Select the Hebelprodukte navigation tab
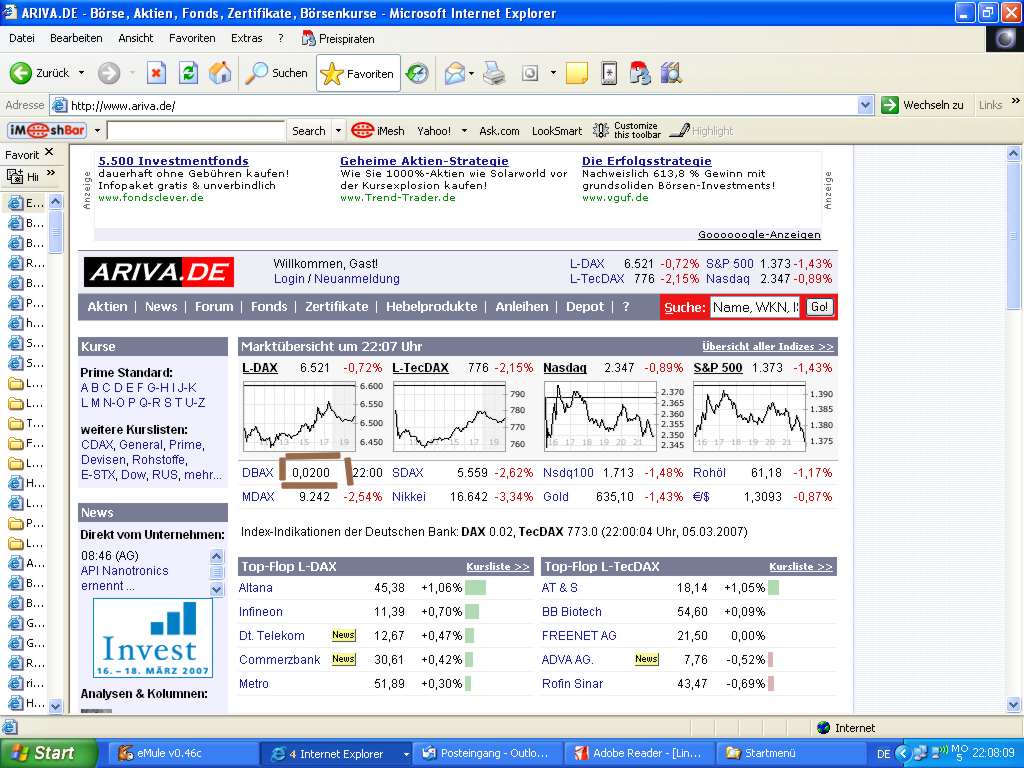The height and width of the screenshot is (768, 1024). click(432, 306)
